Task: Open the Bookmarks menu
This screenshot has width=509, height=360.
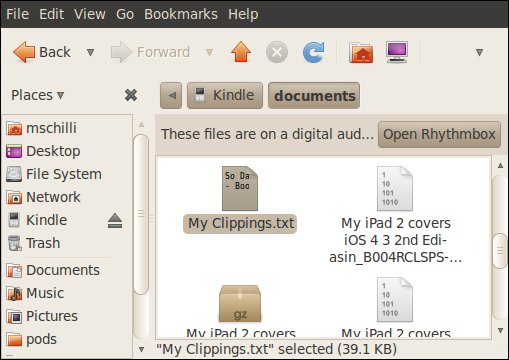Action: (181, 14)
